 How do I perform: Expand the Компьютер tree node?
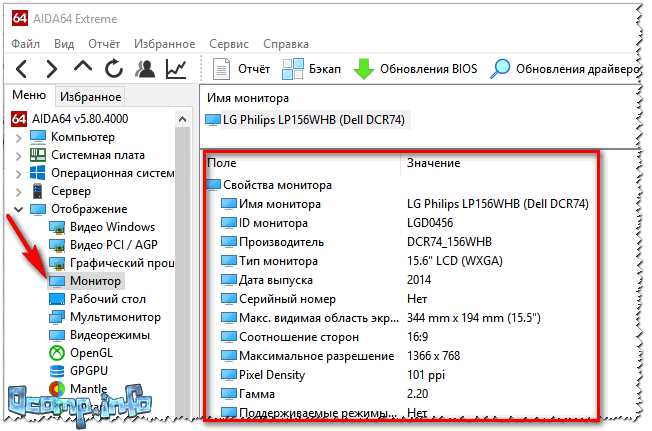click(18, 138)
